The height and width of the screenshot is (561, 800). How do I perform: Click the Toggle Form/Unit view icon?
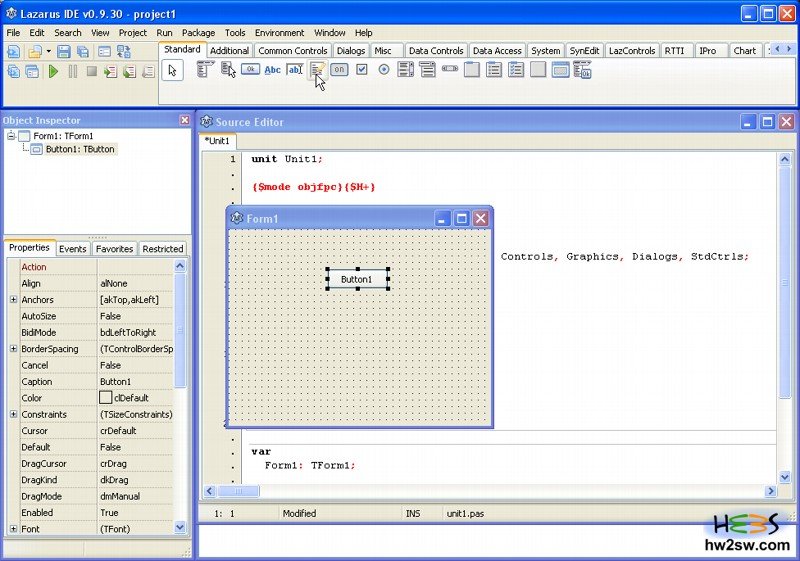(124, 52)
